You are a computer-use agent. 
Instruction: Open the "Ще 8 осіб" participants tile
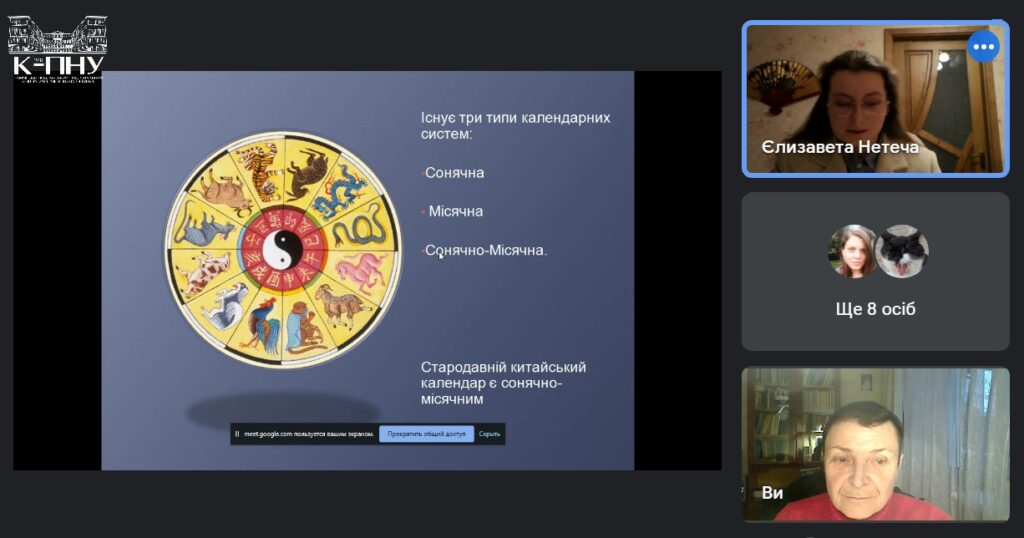(875, 271)
